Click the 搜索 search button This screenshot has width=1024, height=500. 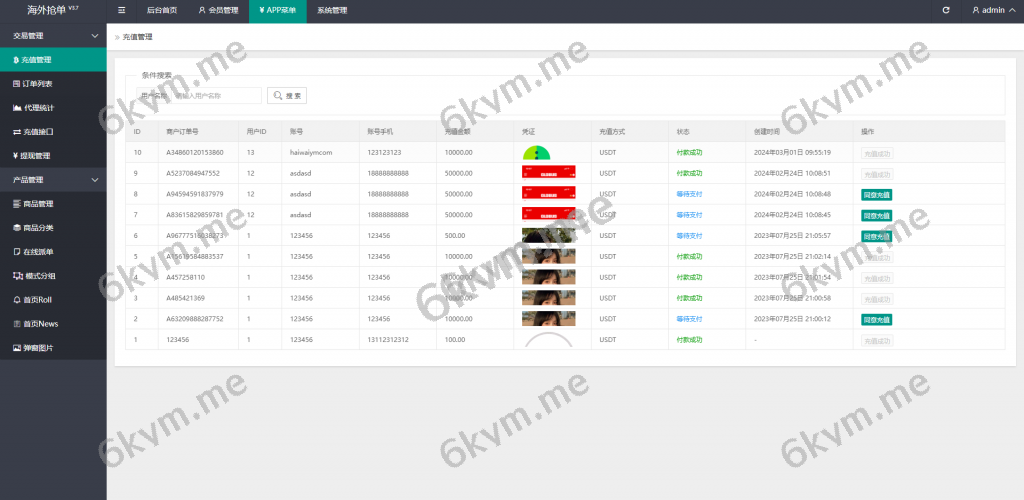(x=286, y=96)
